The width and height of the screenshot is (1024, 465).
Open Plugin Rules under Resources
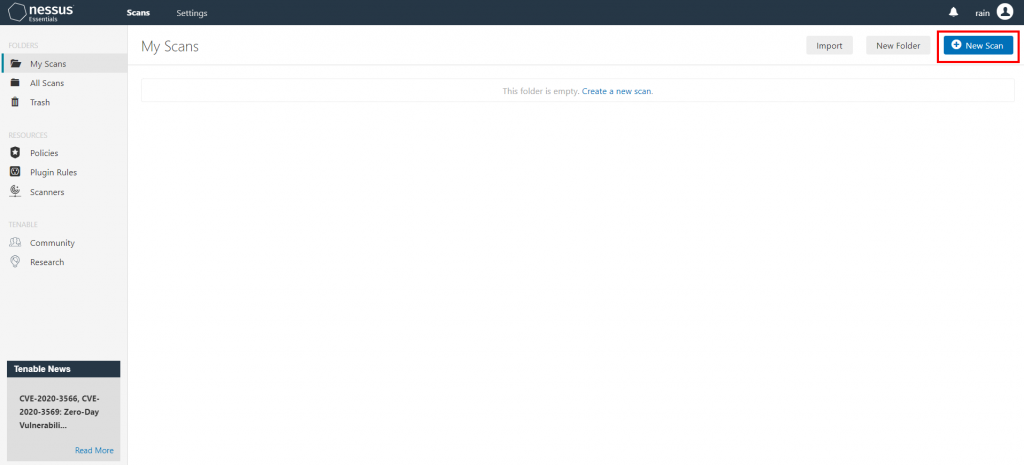click(54, 172)
